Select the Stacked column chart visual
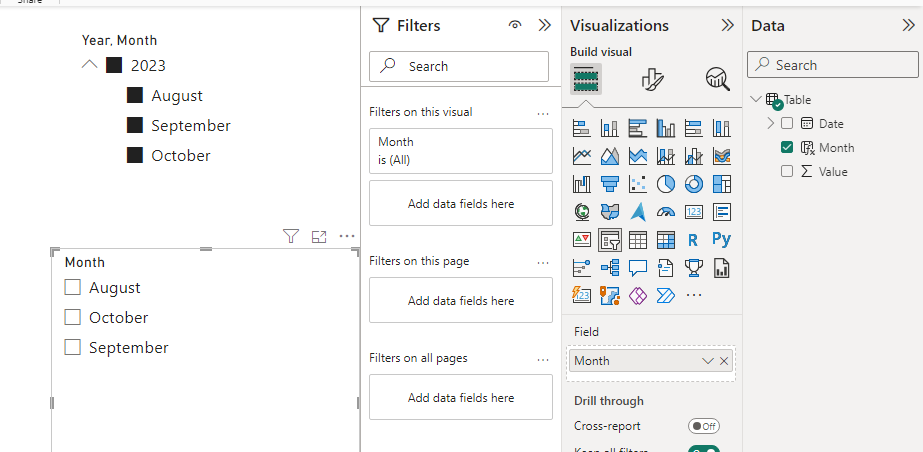923x452 pixels. 609,128
